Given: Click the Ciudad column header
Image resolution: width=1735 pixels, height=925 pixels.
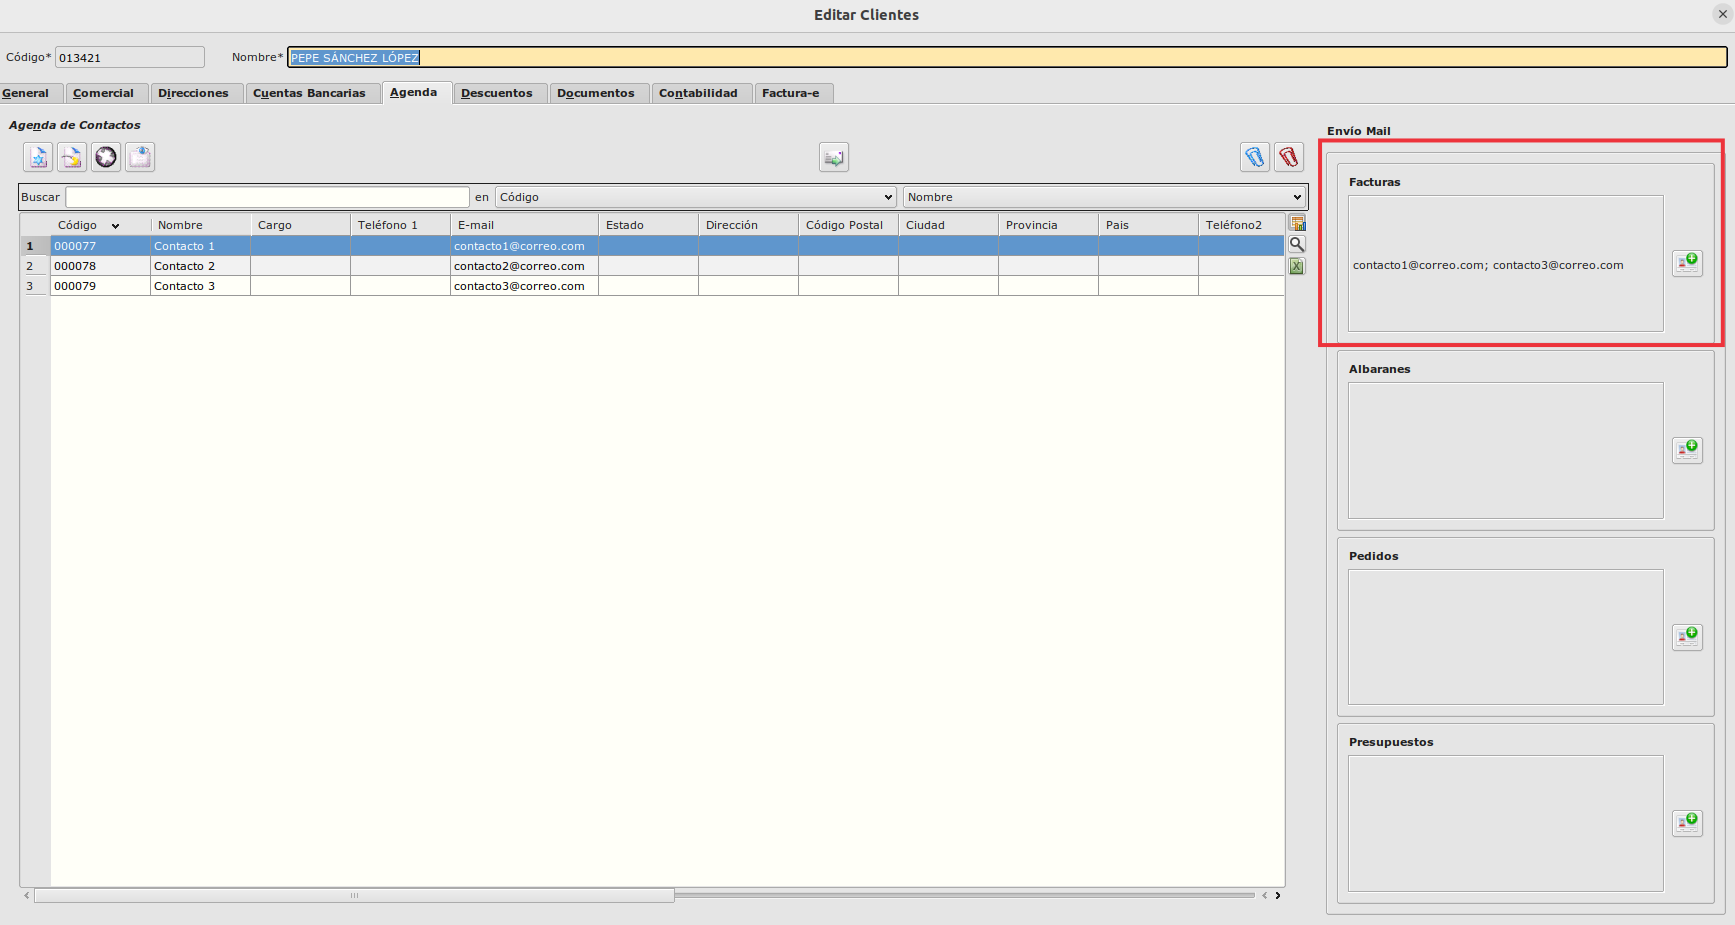Looking at the screenshot, I should pyautogui.click(x=948, y=225).
